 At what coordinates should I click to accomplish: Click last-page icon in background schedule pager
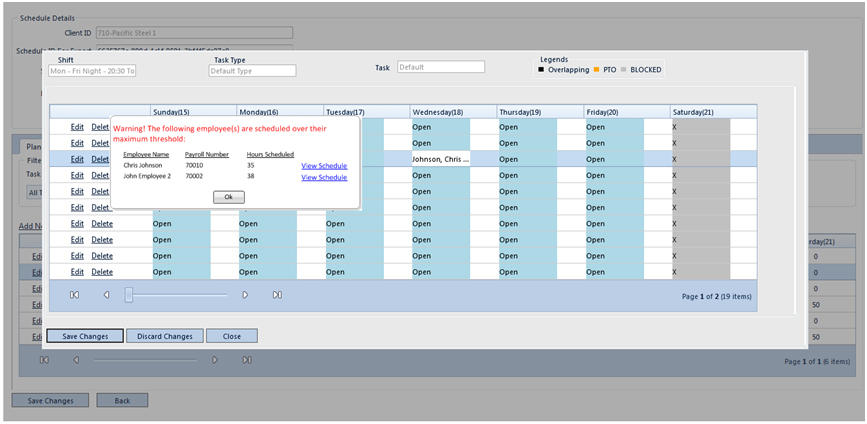click(x=247, y=360)
